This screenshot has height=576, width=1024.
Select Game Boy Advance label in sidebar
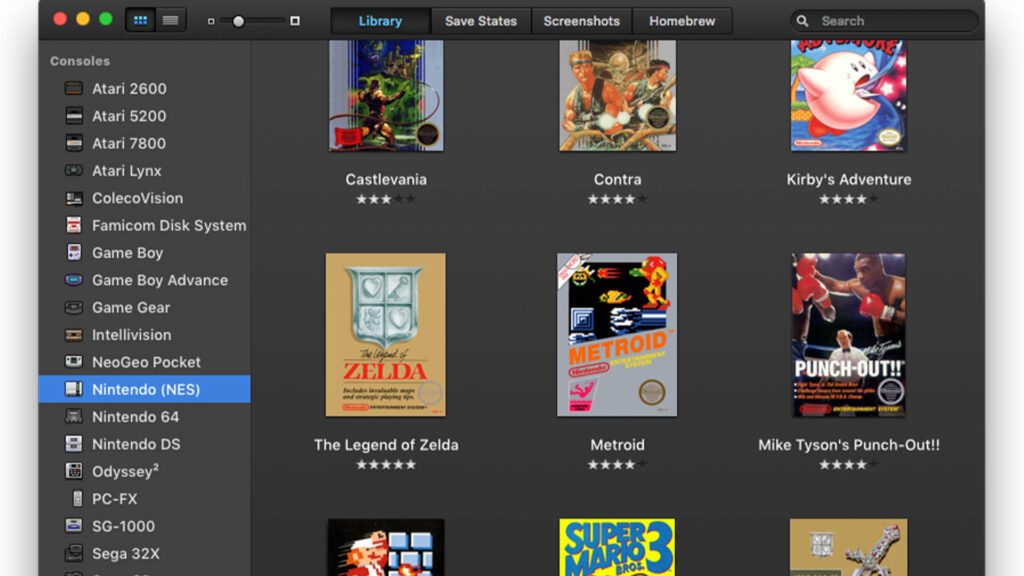pyautogui.click(x=160, y=280)
